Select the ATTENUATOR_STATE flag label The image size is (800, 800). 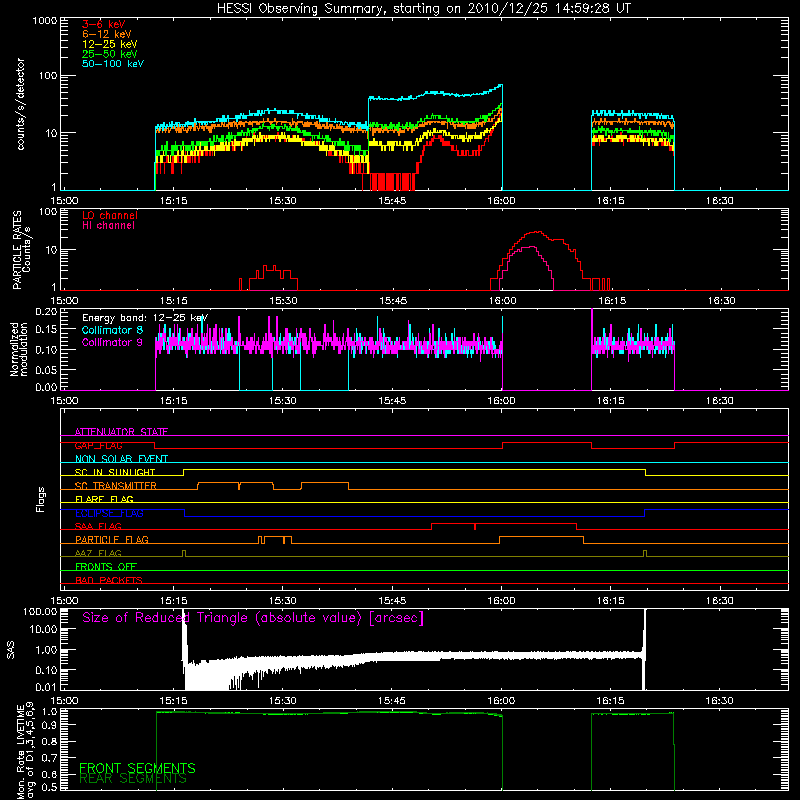pyautogui.click(x=121, y=432)
